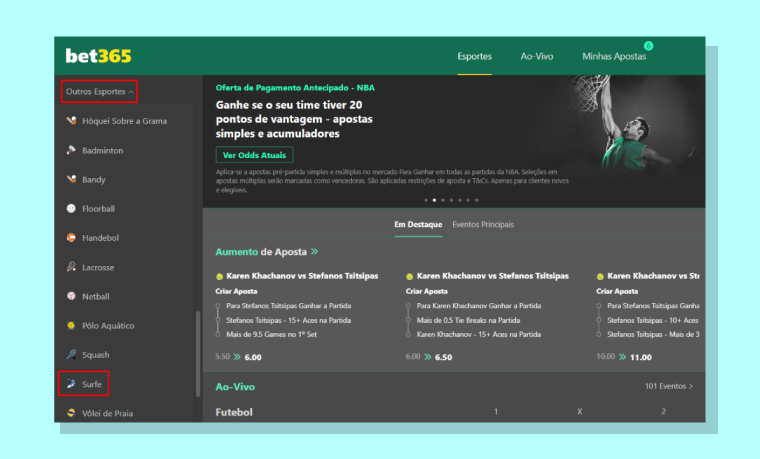Image resolution: width=760 pixels, height=459 pixels.
Task: Select the Squash racket icon
Action: 71,354
